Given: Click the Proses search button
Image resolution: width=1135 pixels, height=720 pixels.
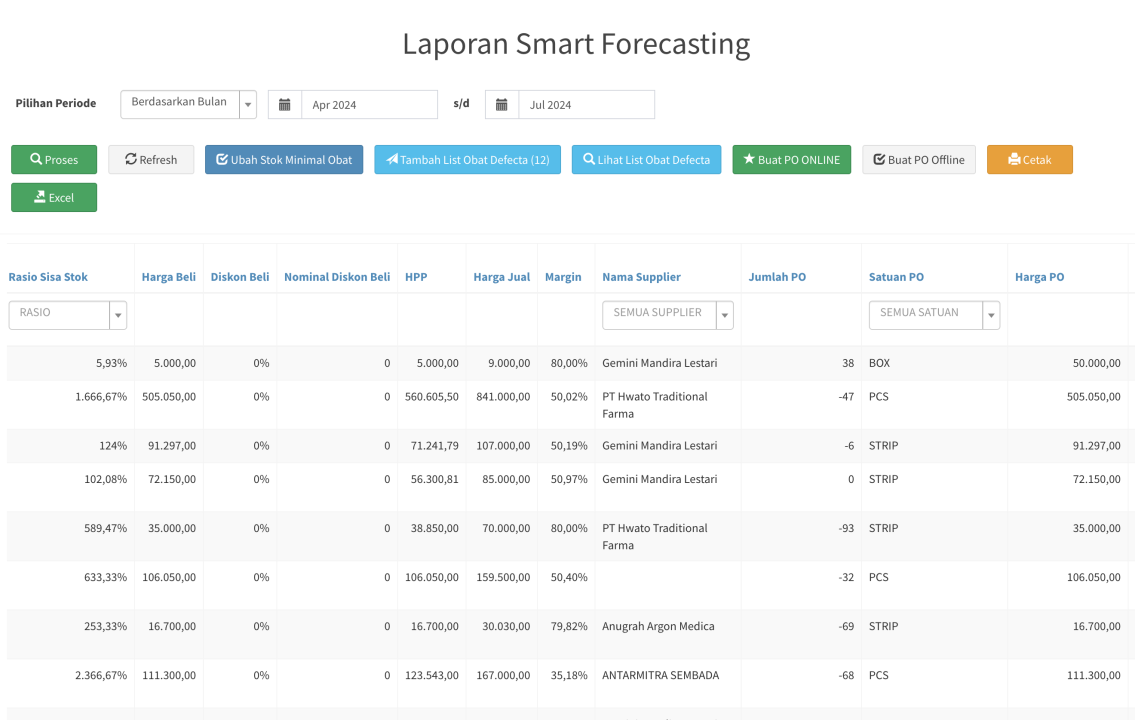Looking at the screenshot, I should pyautogui.click(x=54, y=160).
